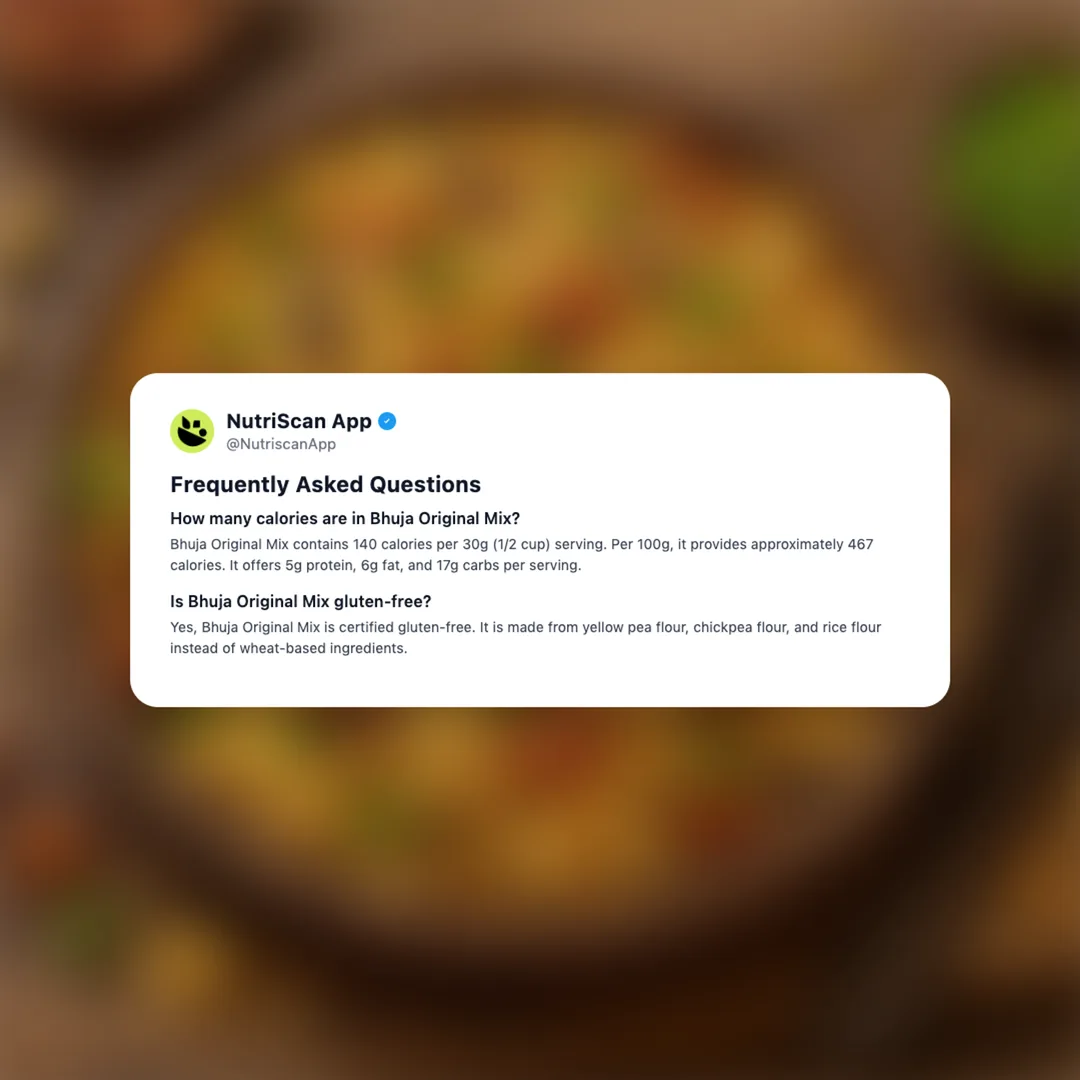The image size is (1080, 1080).
Task: Click the 'wheat-based ingredients' text
Action: point(322,649)
